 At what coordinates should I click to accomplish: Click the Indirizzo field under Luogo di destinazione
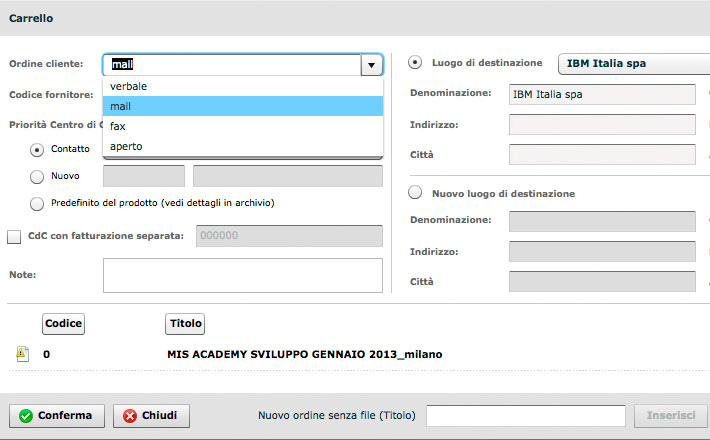pyautogui.click(x=602, y=124)
